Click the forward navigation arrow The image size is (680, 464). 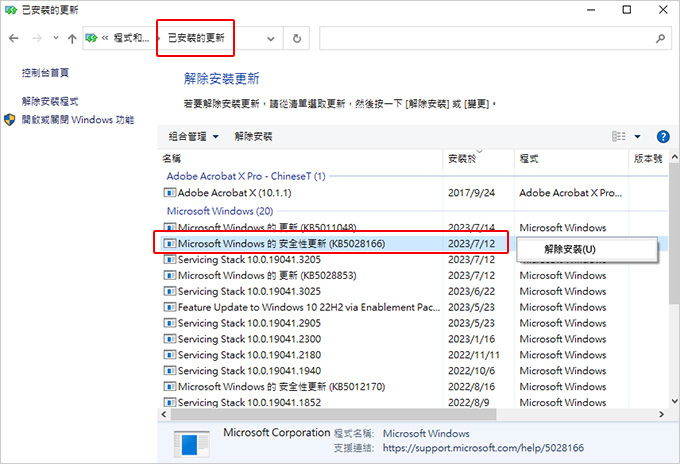(37, 38)
